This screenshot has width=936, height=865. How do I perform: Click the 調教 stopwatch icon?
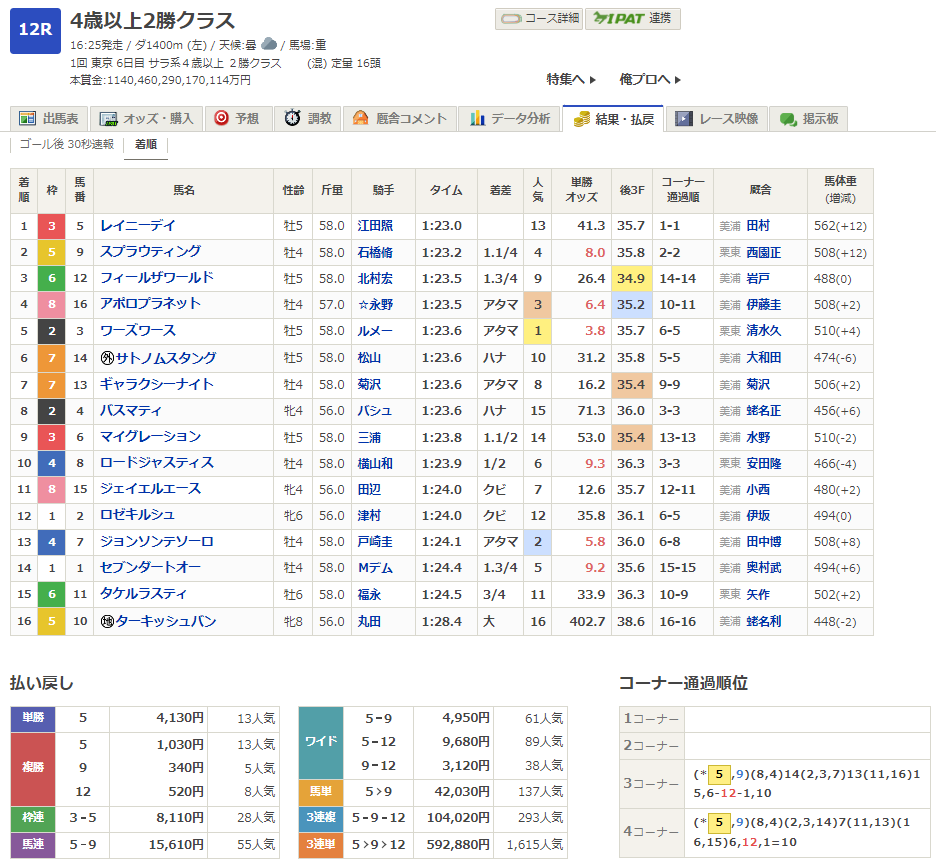293,119
